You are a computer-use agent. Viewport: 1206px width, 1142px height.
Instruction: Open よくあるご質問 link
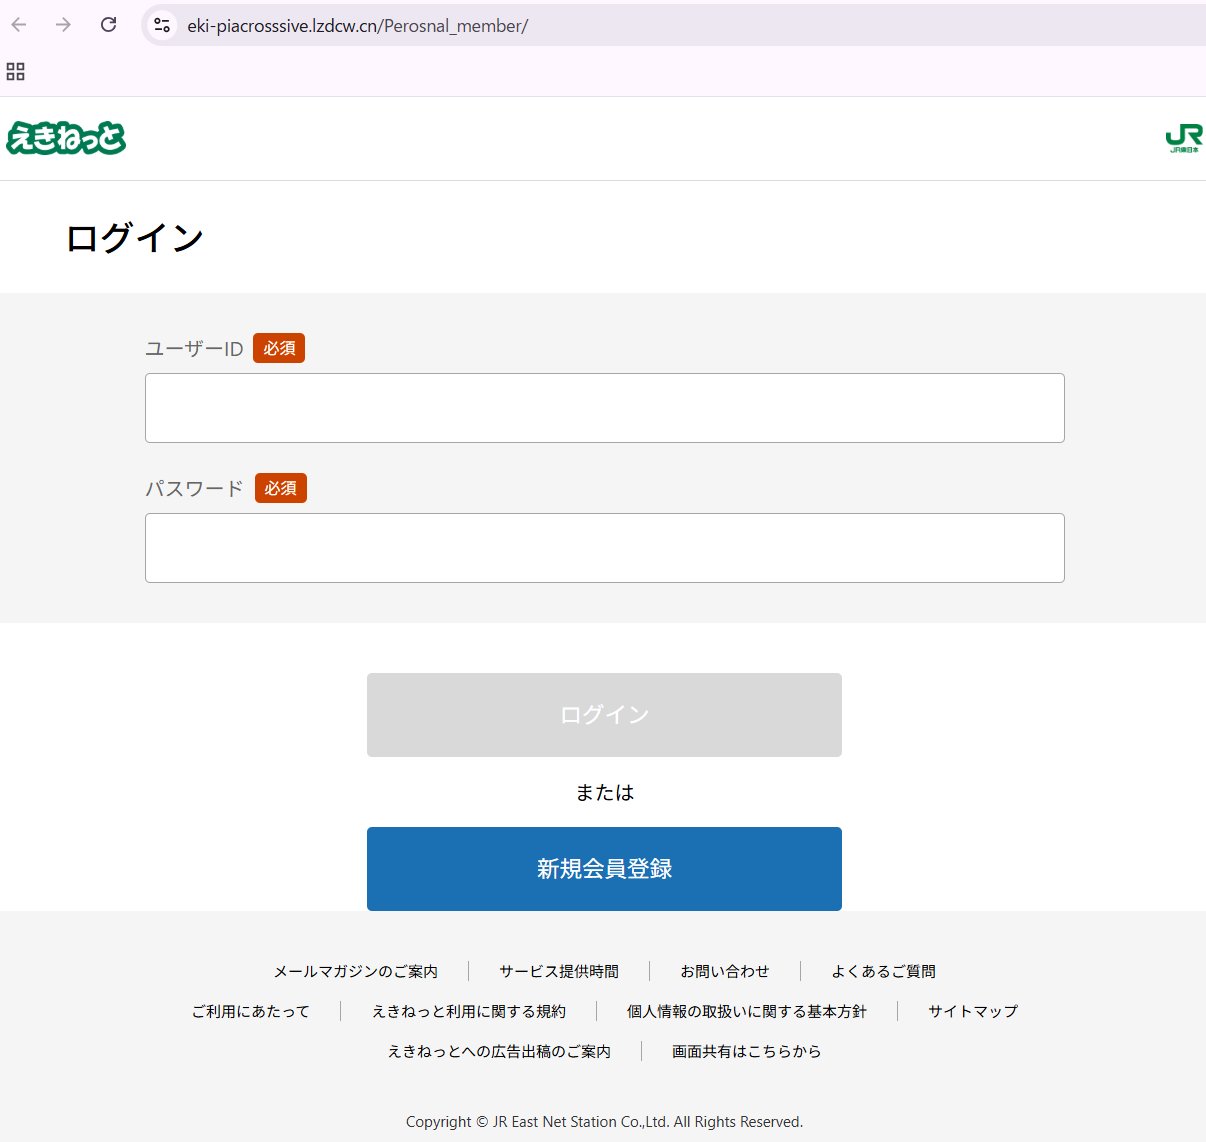(x=884, y=971)
